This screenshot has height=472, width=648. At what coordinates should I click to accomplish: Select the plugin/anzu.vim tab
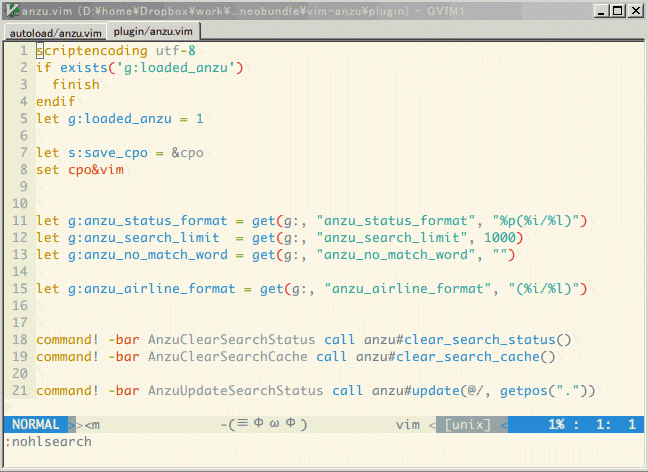(153, 31)
